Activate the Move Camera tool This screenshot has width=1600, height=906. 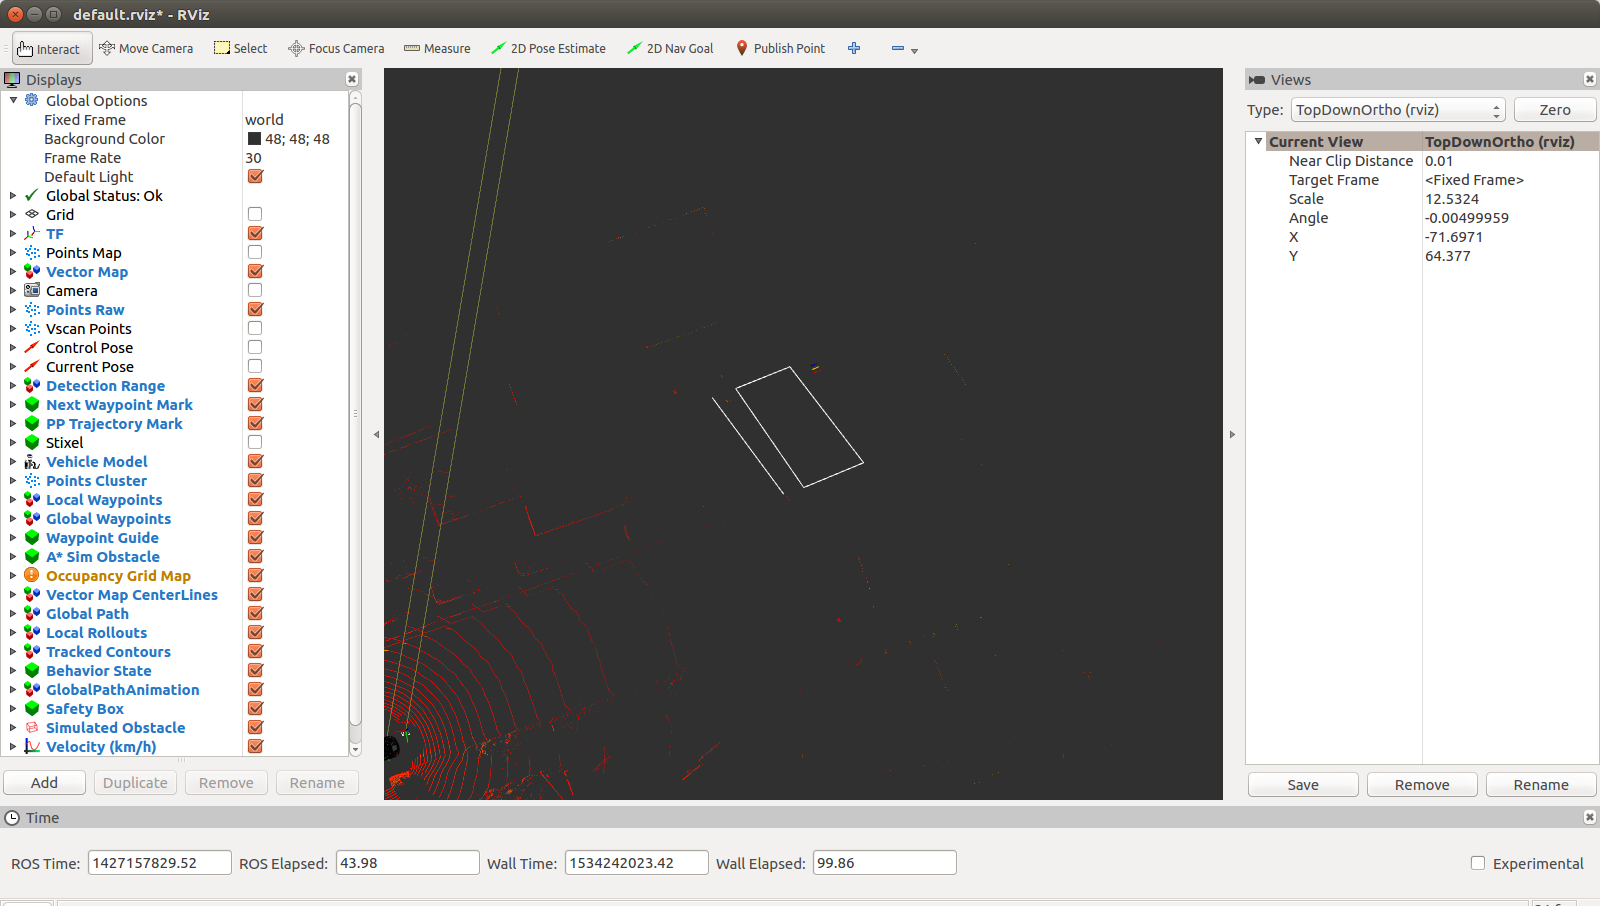(x=146, y=48)
